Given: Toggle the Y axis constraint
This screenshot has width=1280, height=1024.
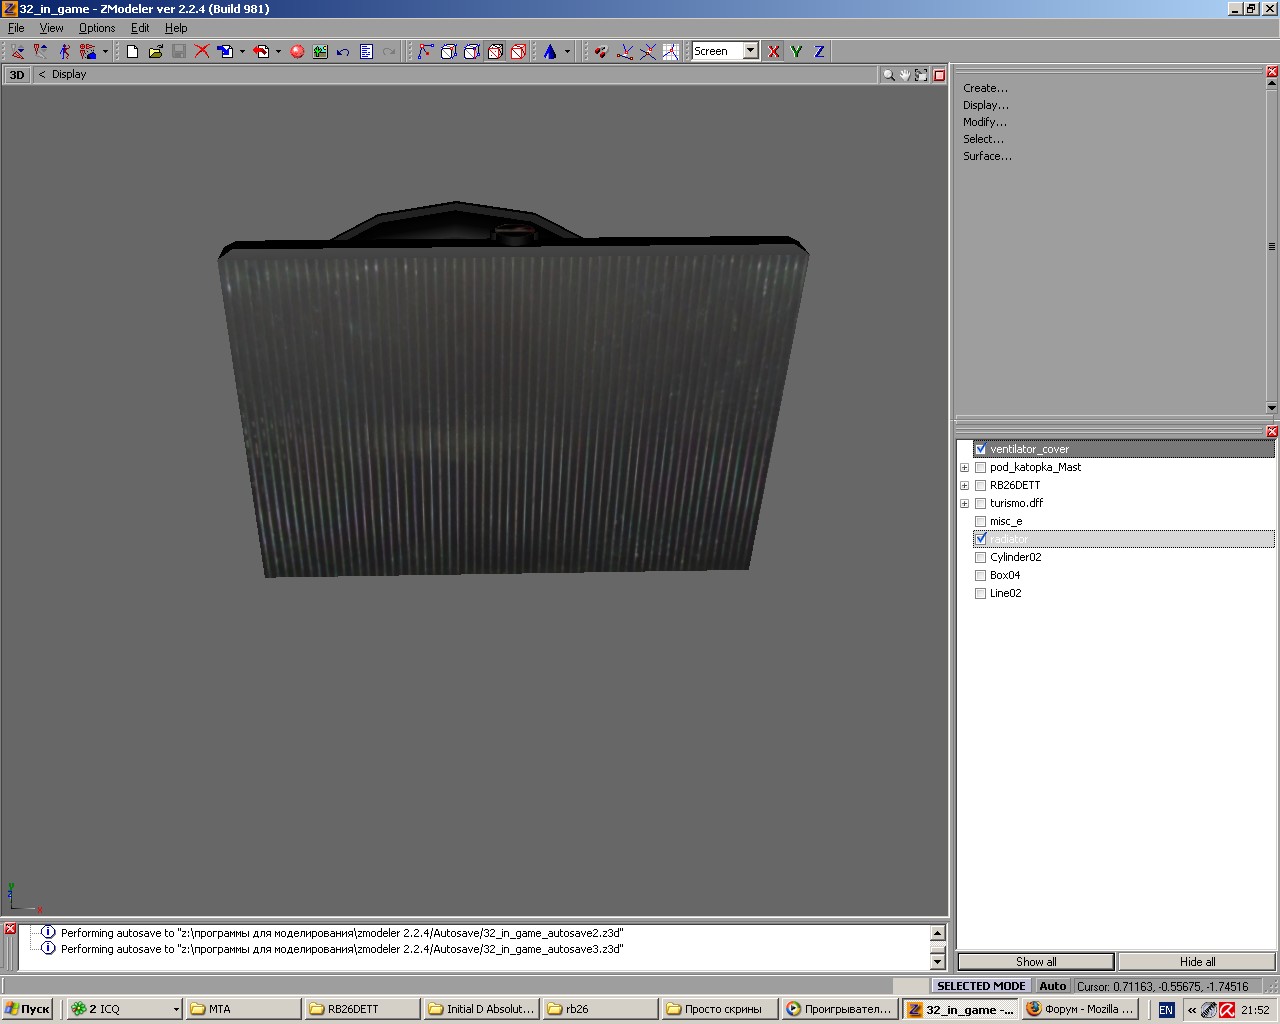Looking at the screenshot, I should [796, 51].
